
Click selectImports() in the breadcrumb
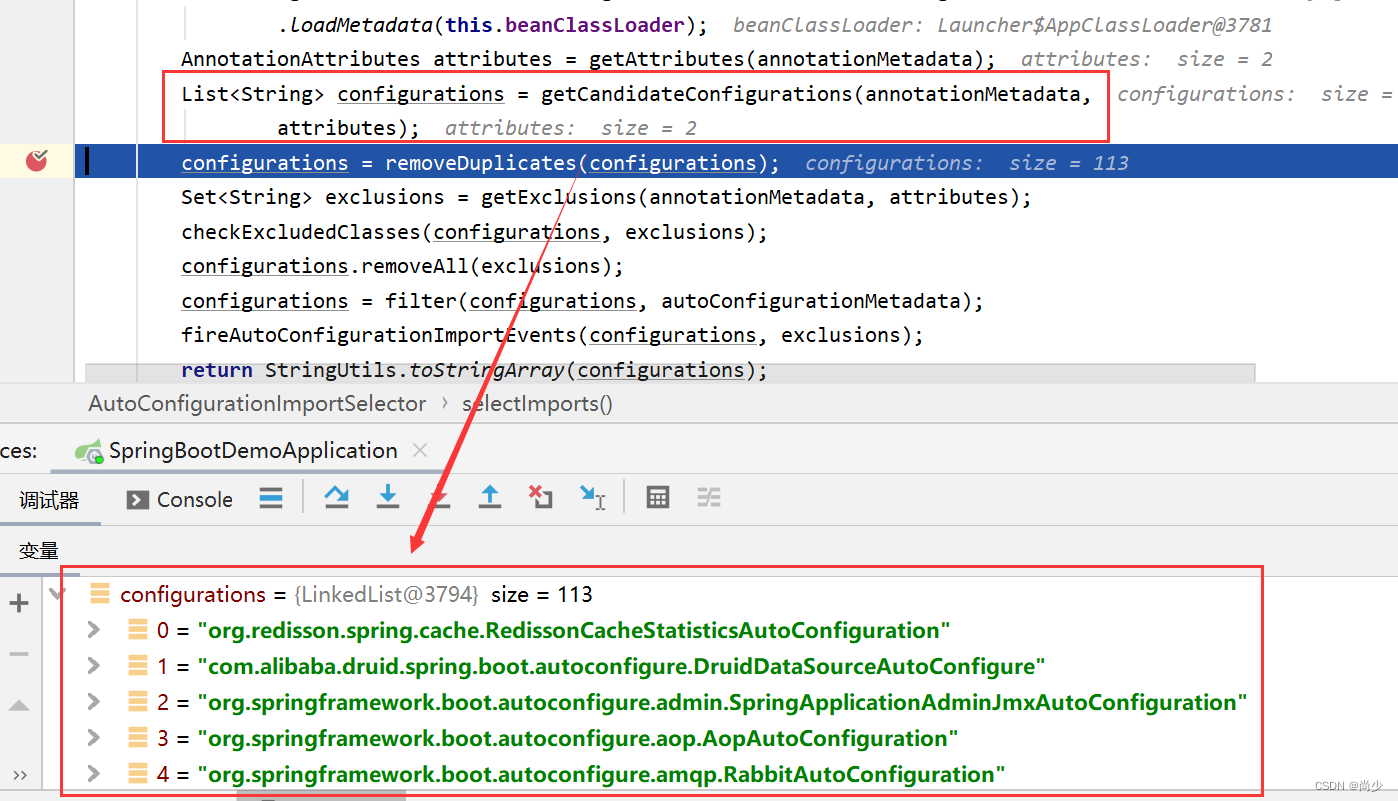tap(537, 404)
